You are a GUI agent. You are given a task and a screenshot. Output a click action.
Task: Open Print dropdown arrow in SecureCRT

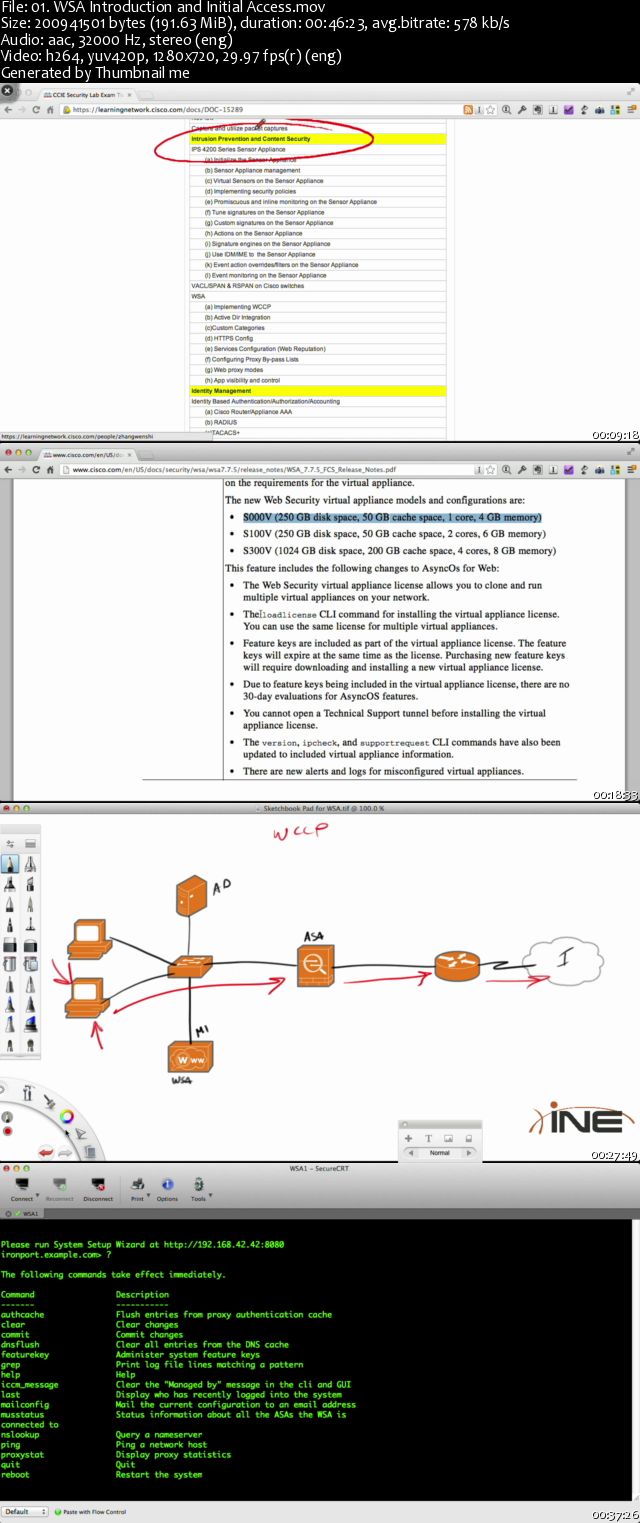coord(149,1194)
